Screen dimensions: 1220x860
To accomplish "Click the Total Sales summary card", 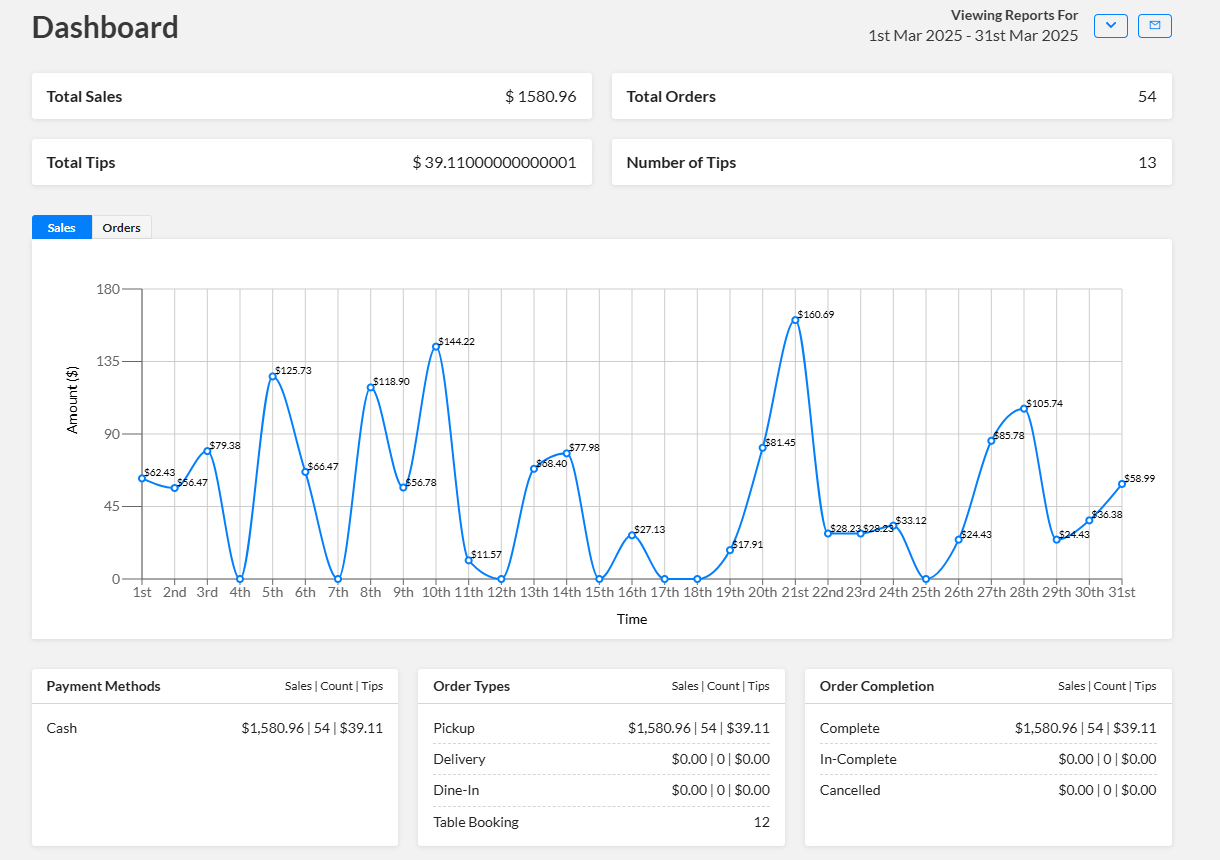I will tap(312, 97).
